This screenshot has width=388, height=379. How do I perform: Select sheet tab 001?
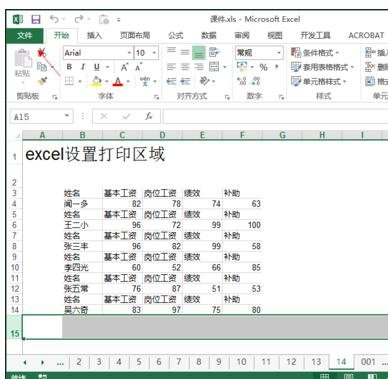pos(368,362)
